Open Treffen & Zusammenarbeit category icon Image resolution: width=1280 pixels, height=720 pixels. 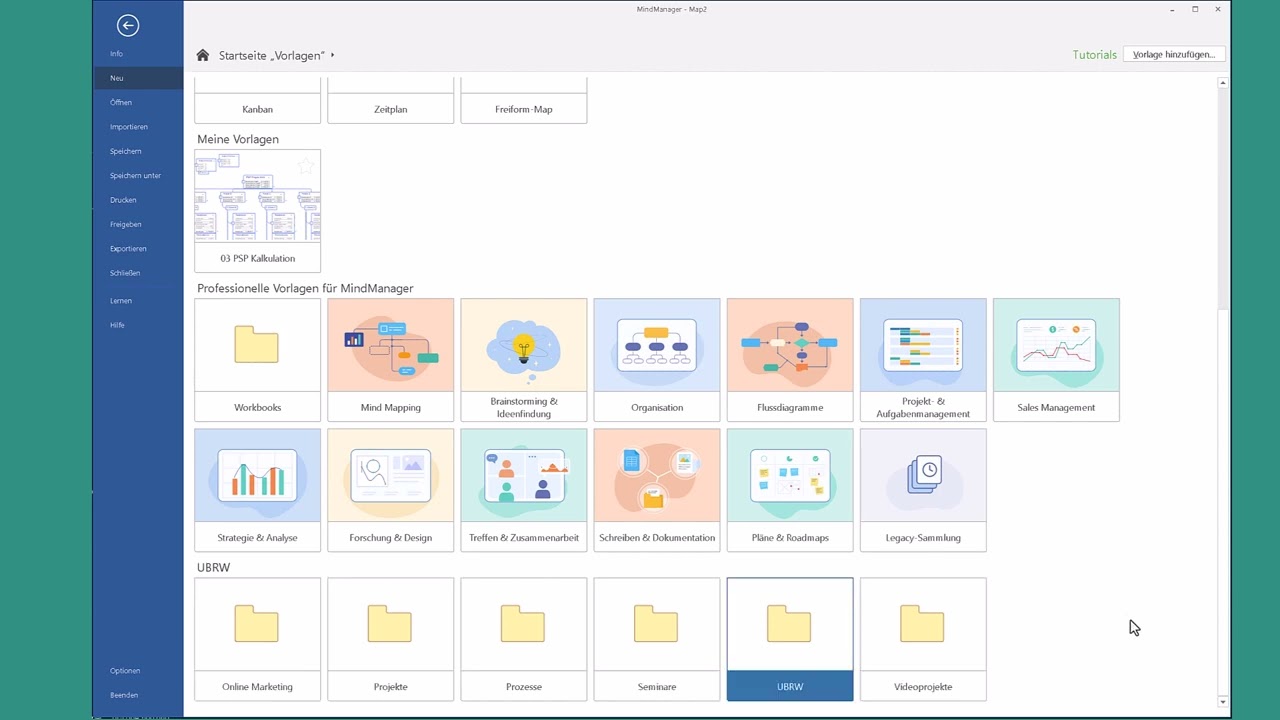coord(523,475)
